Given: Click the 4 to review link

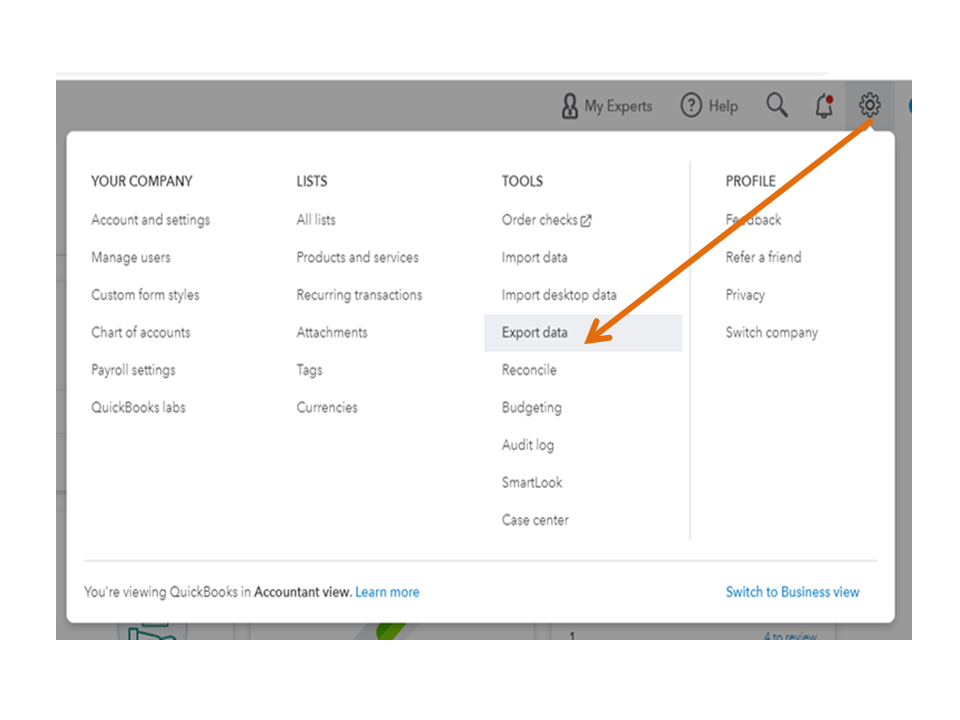Looking at the screenshot, I should pyautogui.click(x=790, y=636).
